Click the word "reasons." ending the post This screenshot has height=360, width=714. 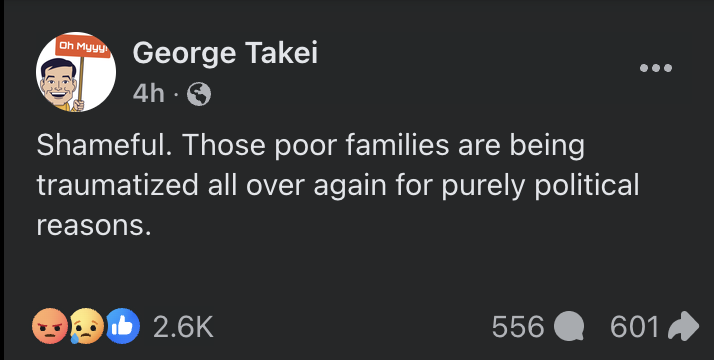[x=93, y=226]
